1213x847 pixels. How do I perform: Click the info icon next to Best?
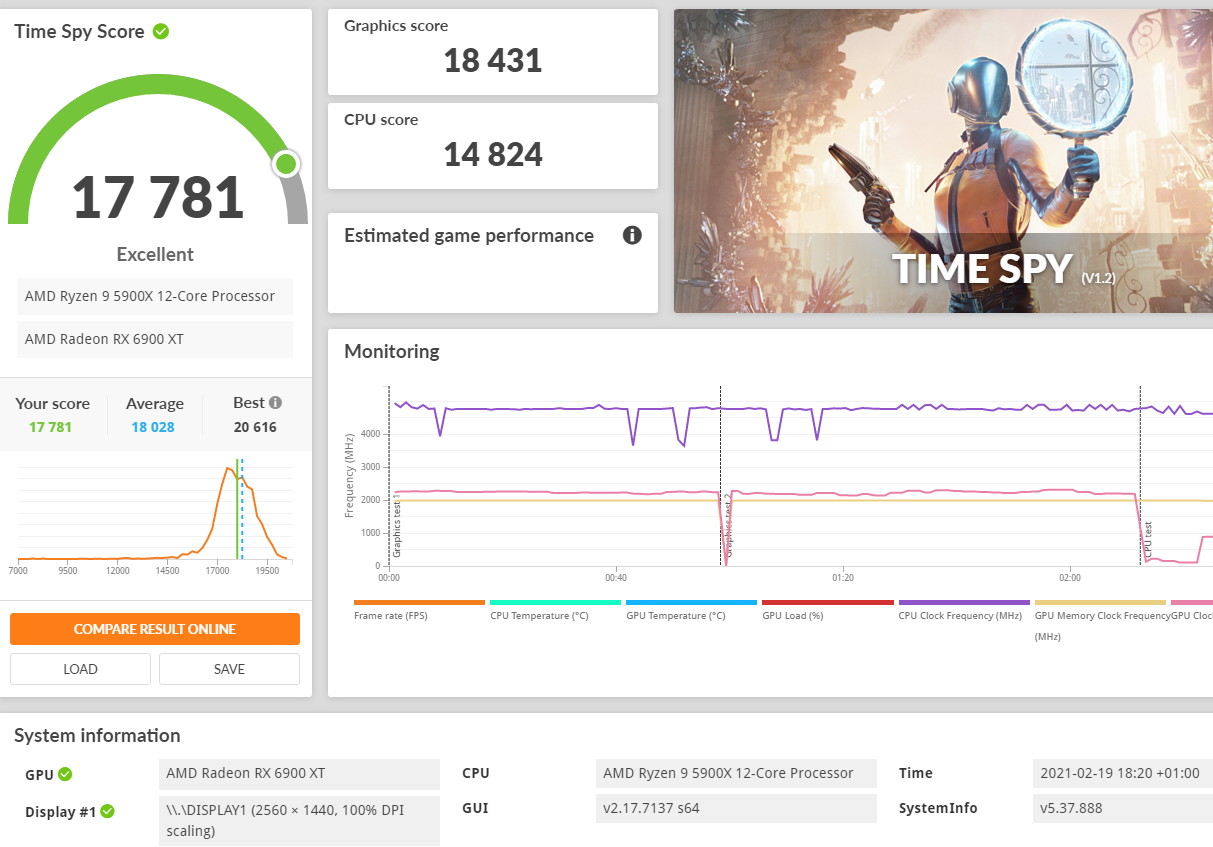[275, 402]
